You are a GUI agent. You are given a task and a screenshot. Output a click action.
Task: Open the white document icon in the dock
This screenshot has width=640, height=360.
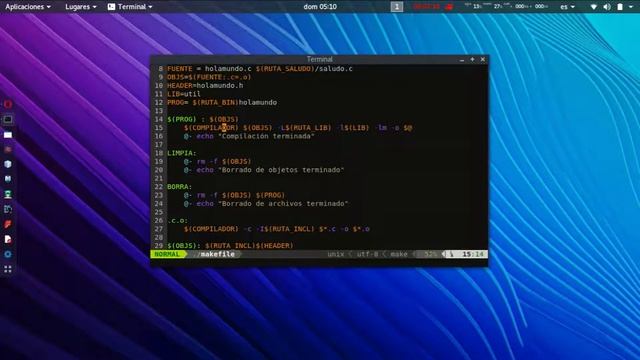[x=8, y=239]
